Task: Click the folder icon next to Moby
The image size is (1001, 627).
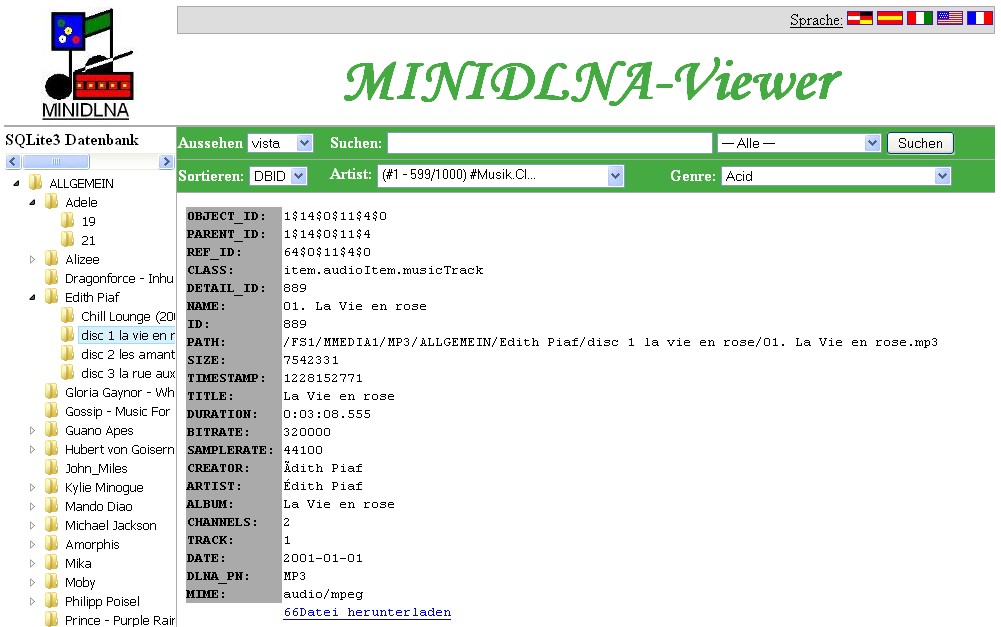Action: 52,582
